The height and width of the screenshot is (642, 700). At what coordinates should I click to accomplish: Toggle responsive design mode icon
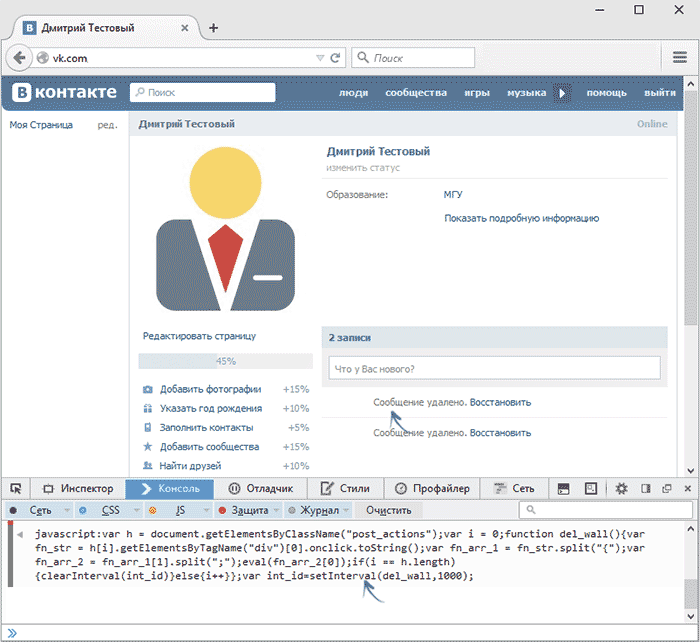click(x=591, y=488)
